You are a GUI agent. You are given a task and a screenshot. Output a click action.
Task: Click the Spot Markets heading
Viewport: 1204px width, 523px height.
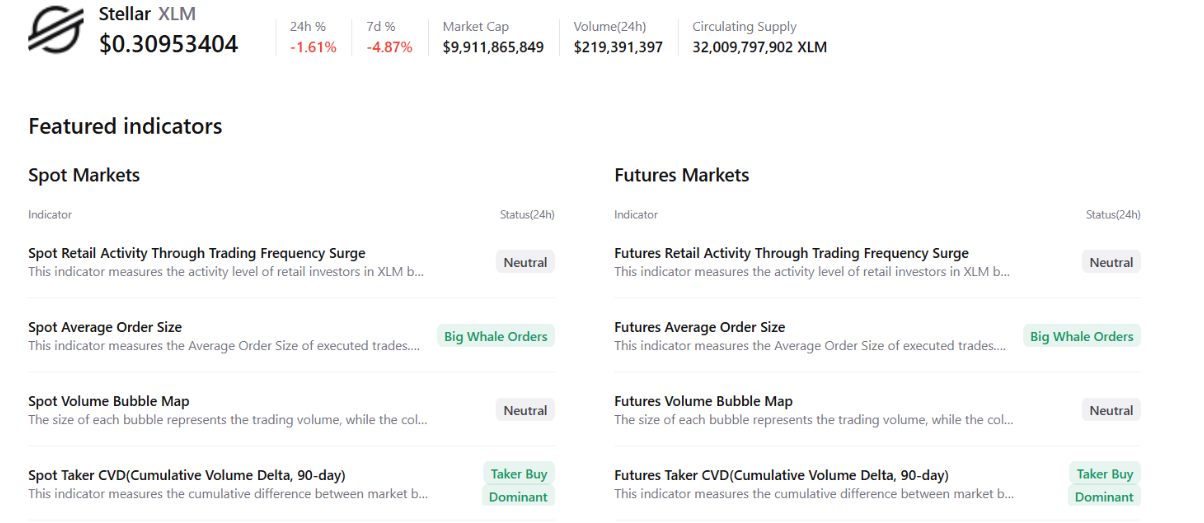pos(84,176)
